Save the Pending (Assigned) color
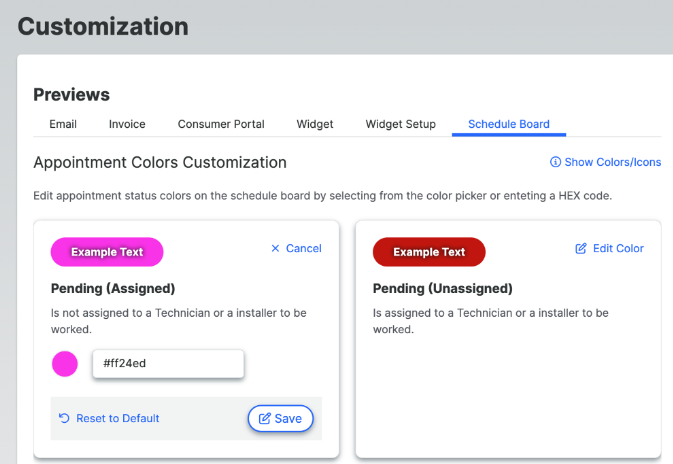This screenshot has width=673, height=464. 280,419
